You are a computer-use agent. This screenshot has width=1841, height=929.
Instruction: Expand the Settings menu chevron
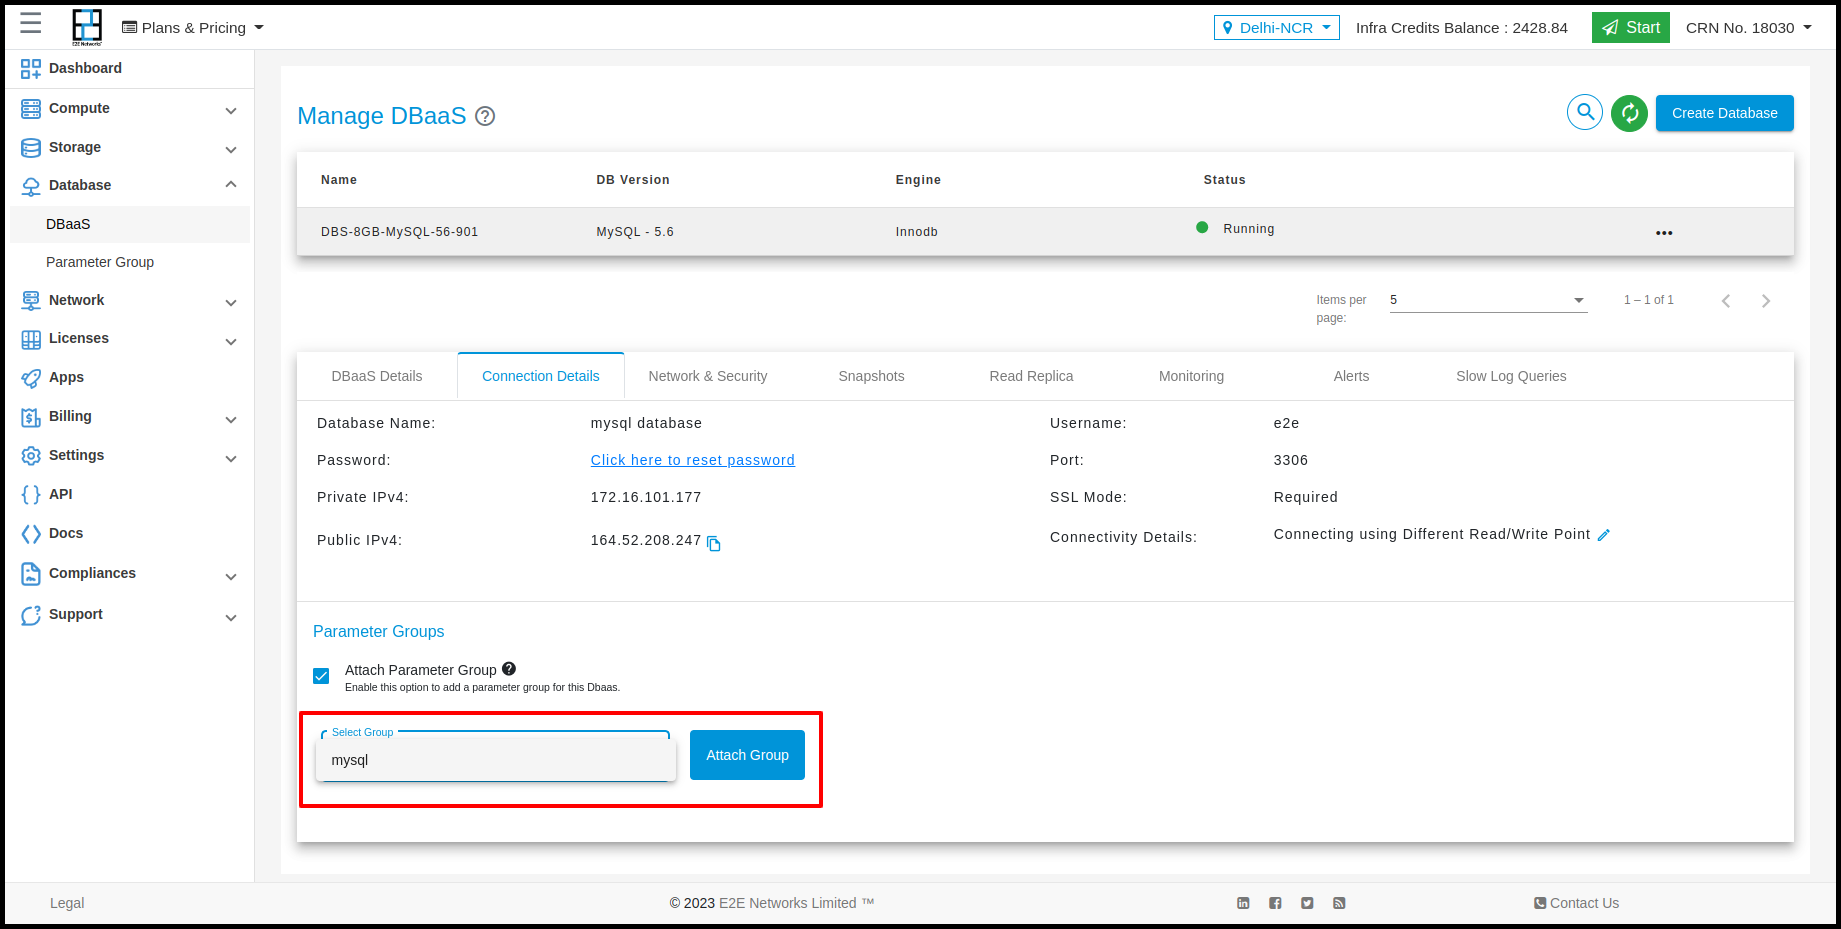(x=231, y=459)
